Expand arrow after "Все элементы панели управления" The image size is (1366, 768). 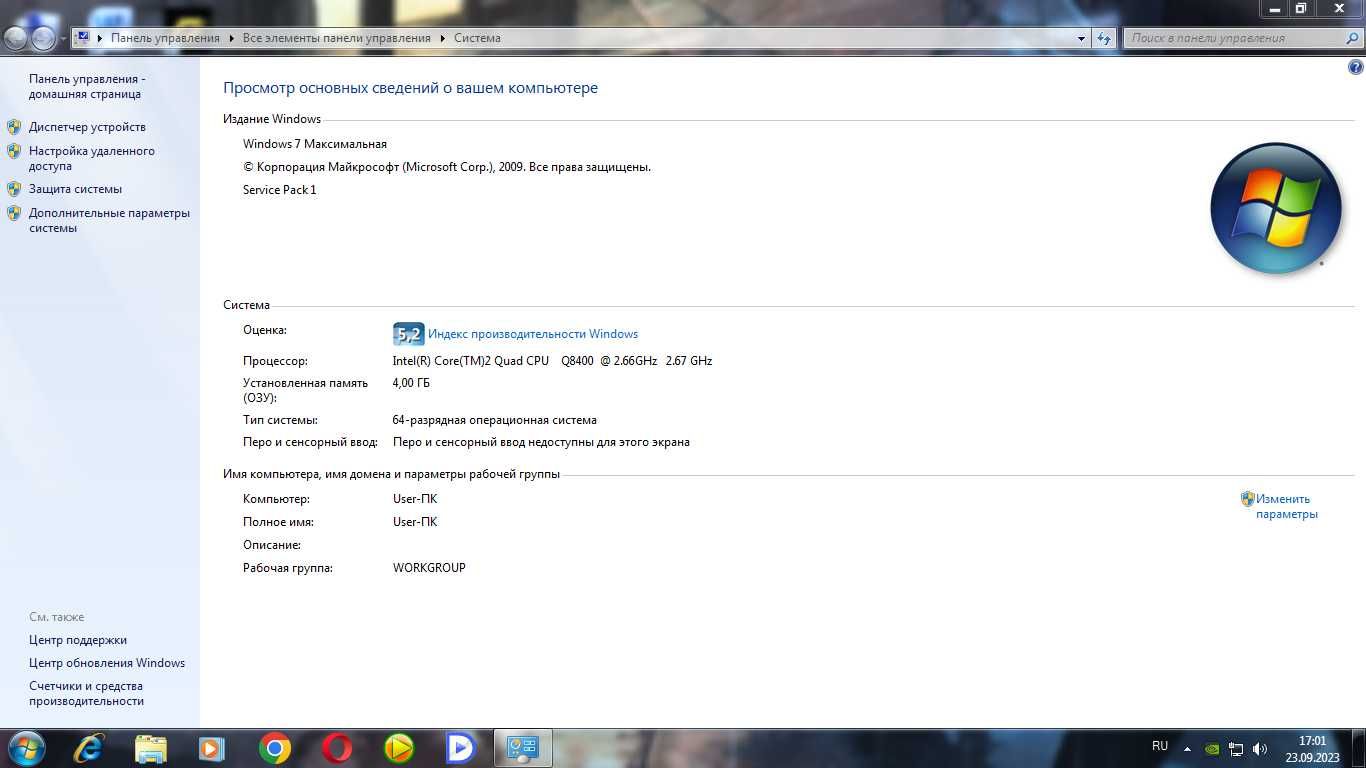pyautogui.click(x=442, y=38)
